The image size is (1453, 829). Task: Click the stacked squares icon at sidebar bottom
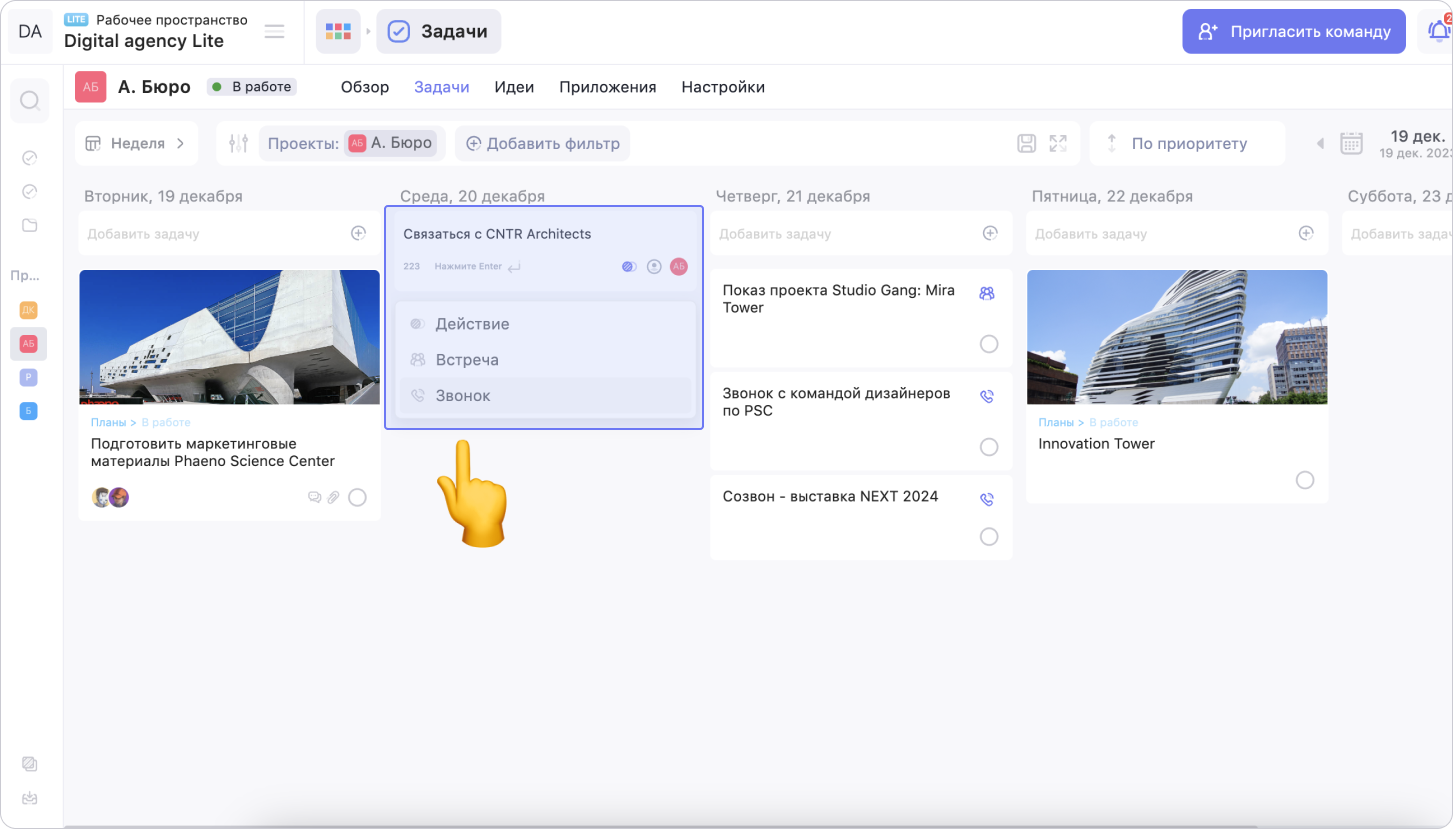(30, 764)
